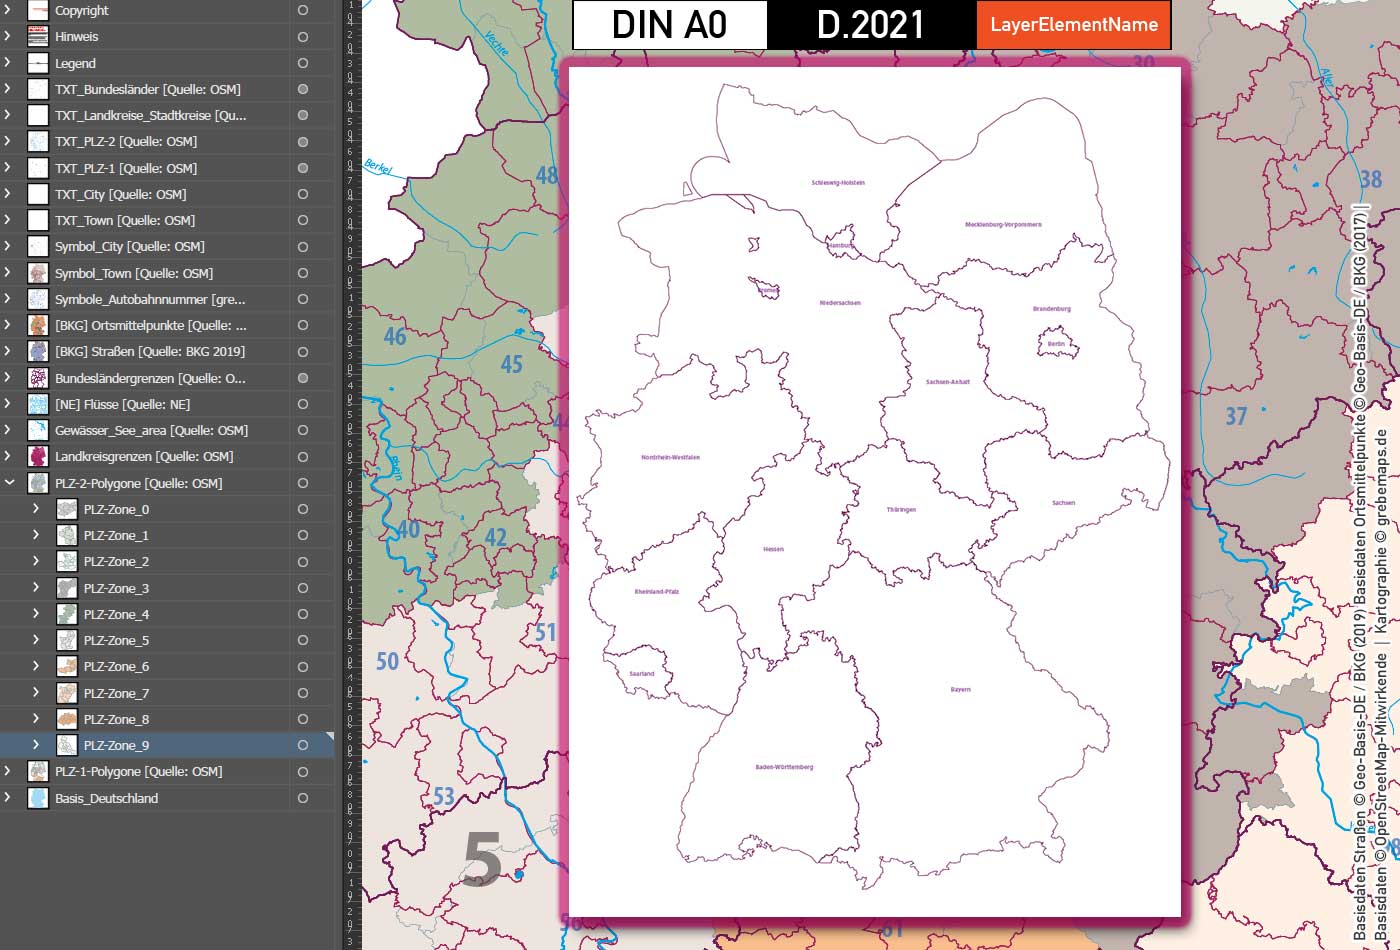The width and height of the screenshot is (1400, 950).
Task: Click the Legend layer thumbnail
Action: (x=37, y=63)
